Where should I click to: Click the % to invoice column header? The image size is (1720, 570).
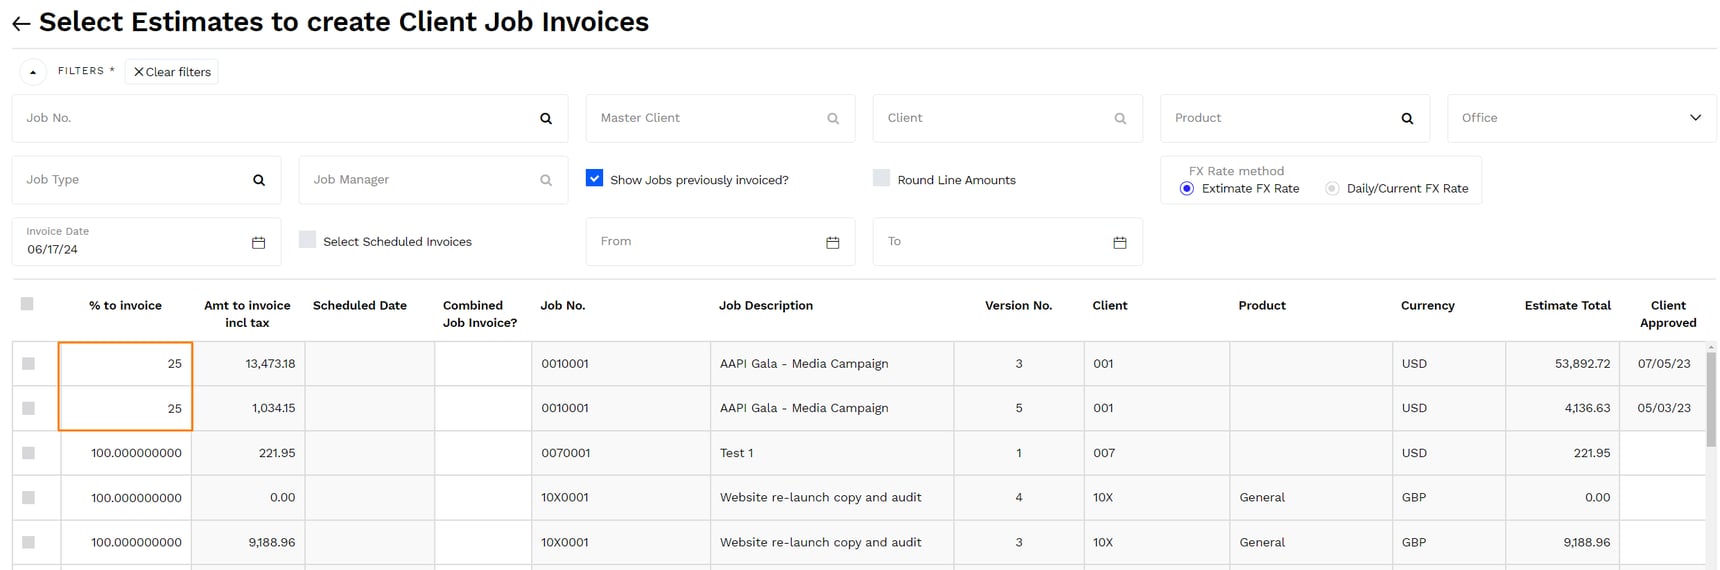pyautogui.click(x=125, y=306)
